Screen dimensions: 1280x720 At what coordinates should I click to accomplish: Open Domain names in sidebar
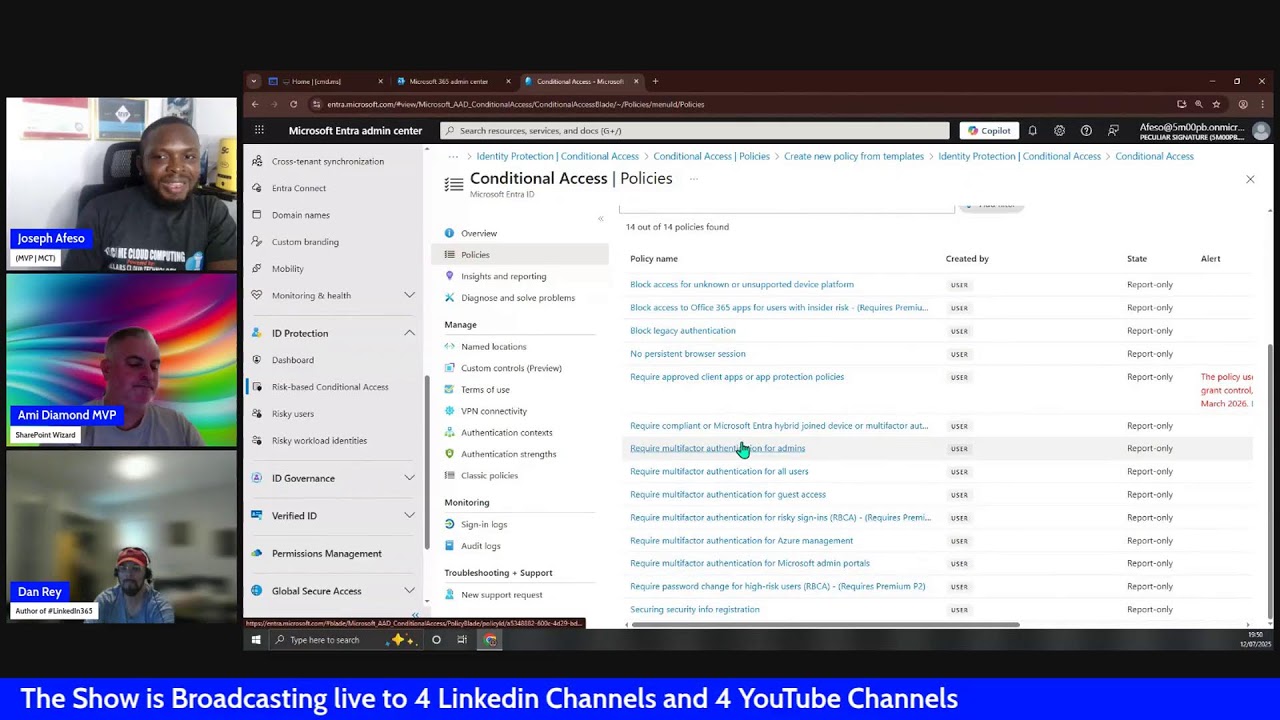pos(300,215)
